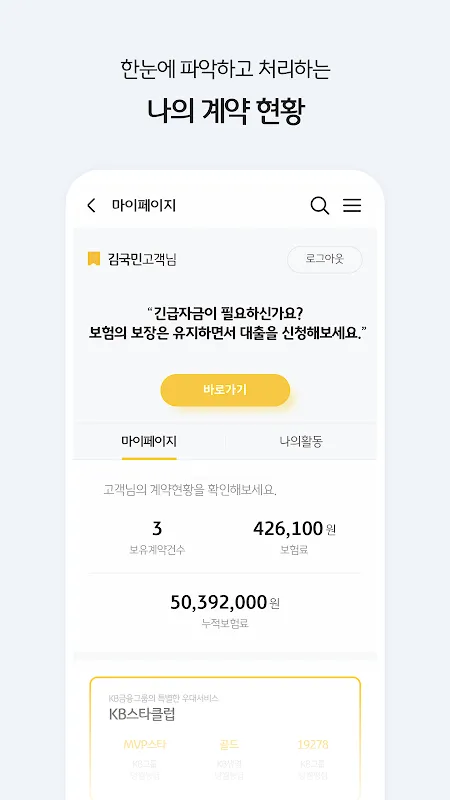Tap the 고객님의 계약현황을 확인해보세요 text
450x800 pixels.
tap(190, 491)
